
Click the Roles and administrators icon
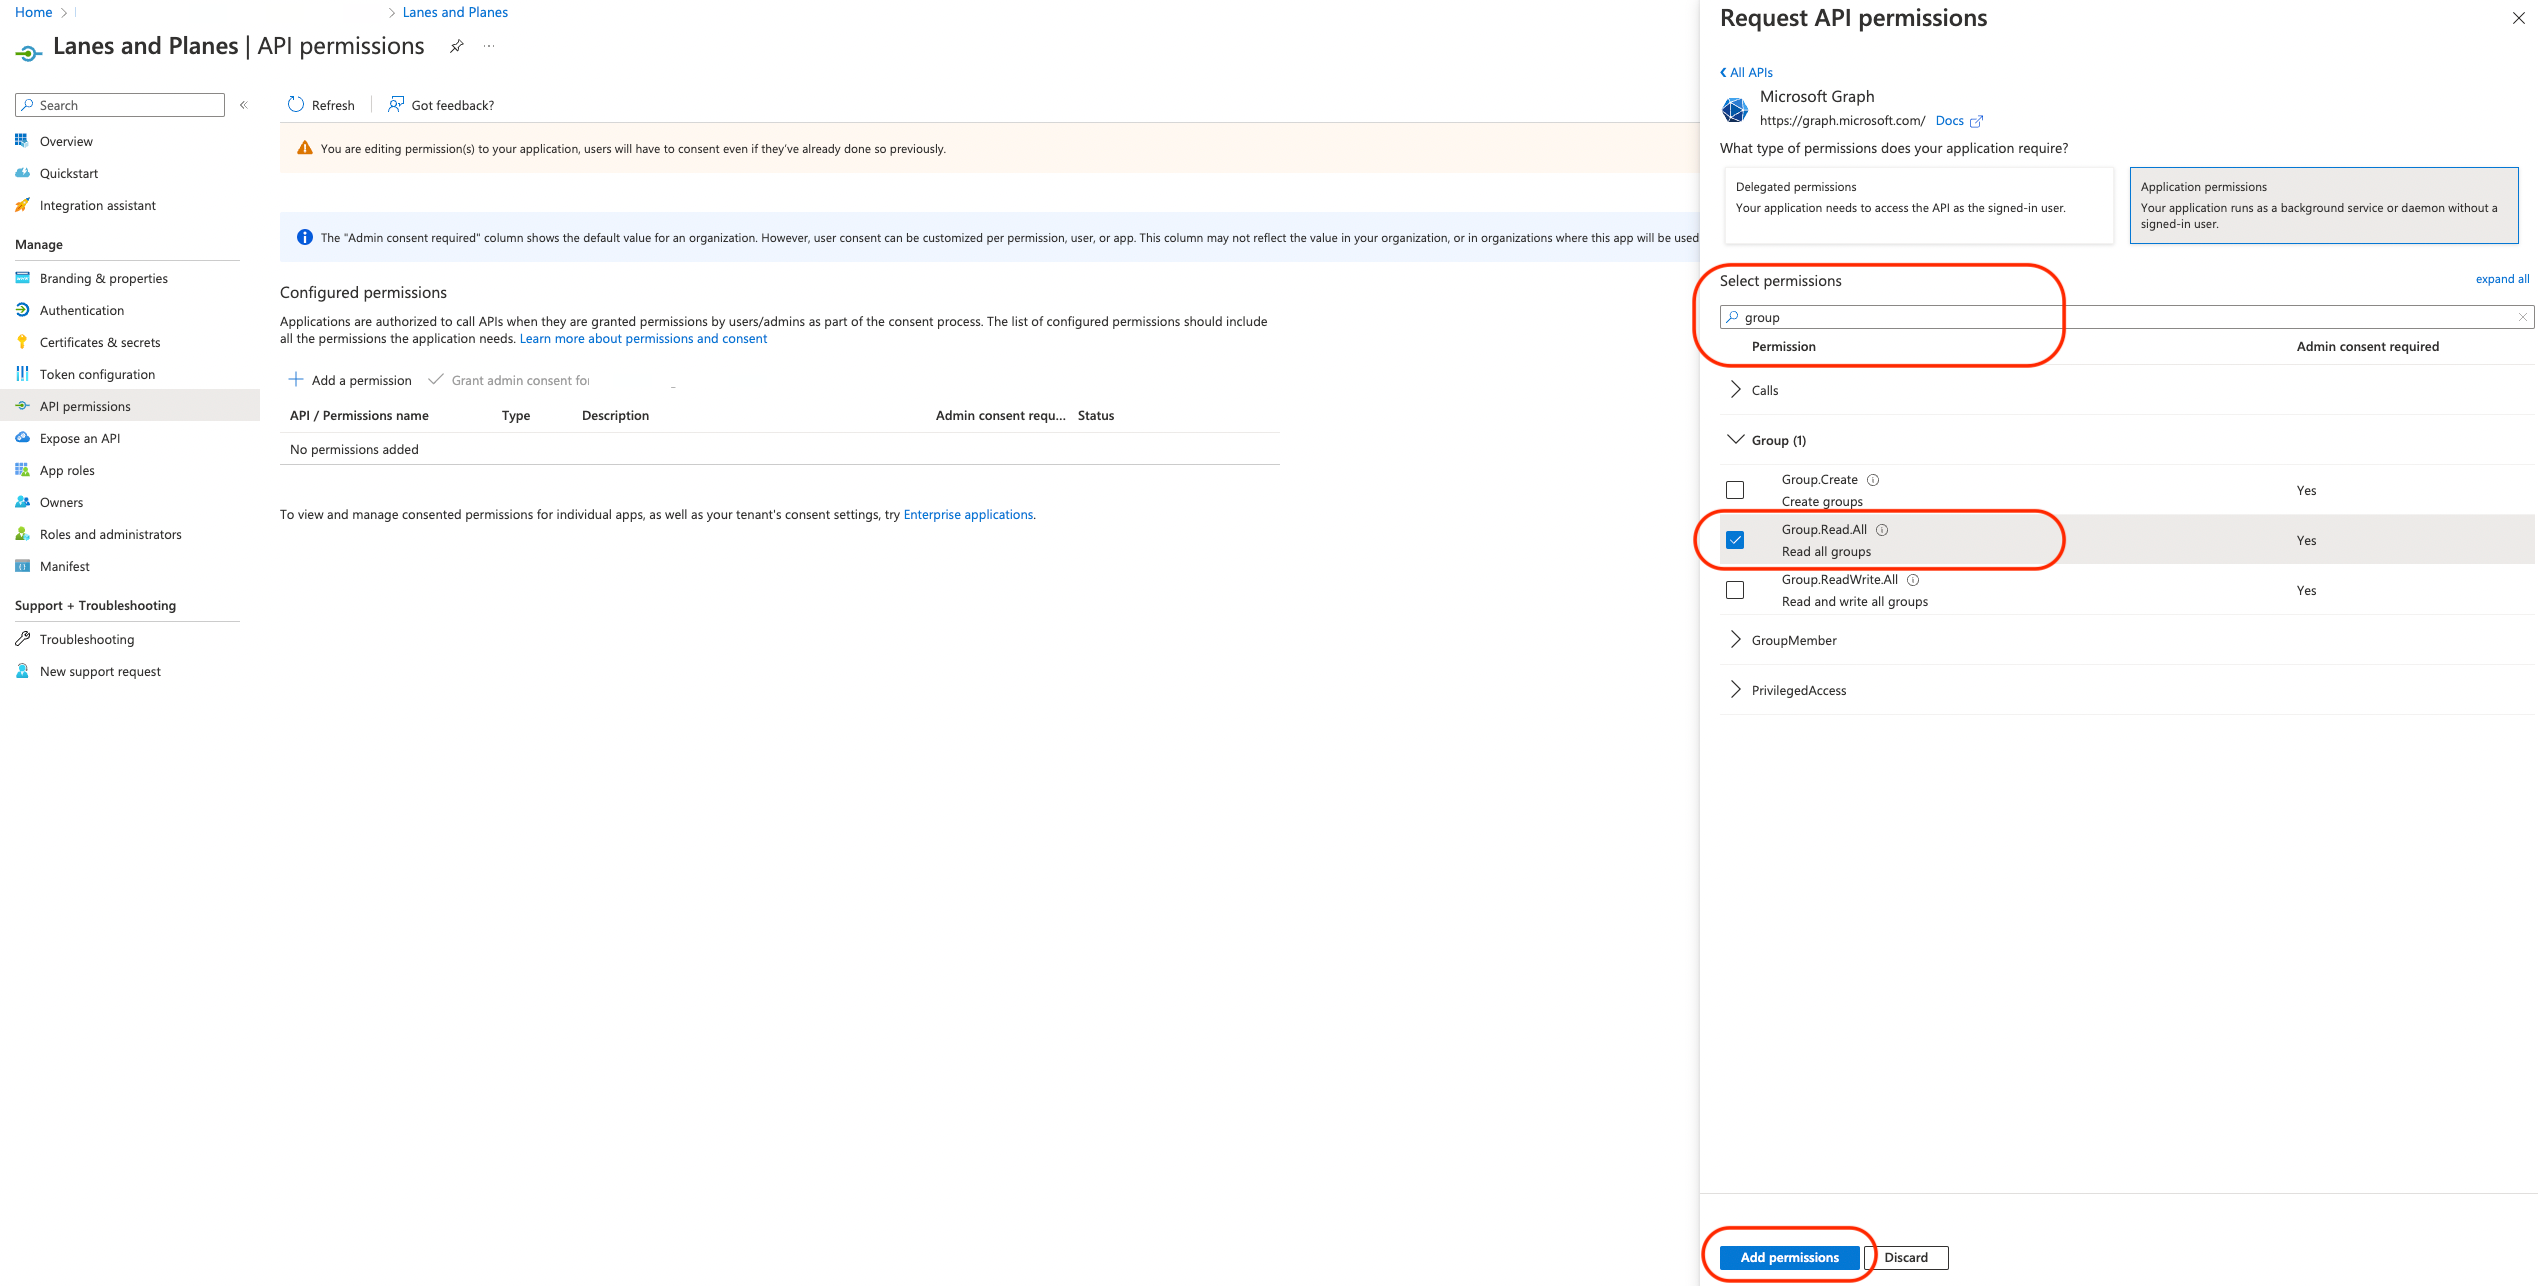(22, 534)
